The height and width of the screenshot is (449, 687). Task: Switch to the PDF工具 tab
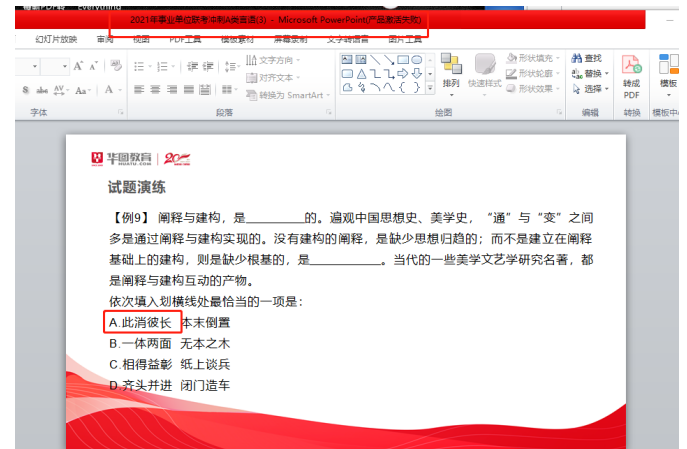pos(185,39)
